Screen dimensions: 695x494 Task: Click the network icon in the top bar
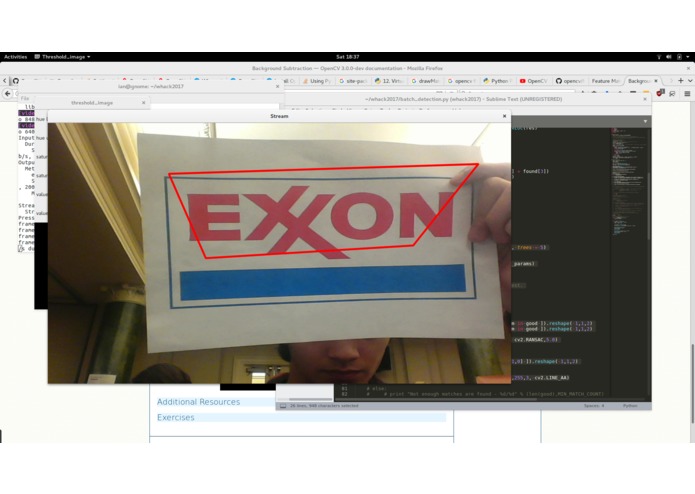pos(659,57)
